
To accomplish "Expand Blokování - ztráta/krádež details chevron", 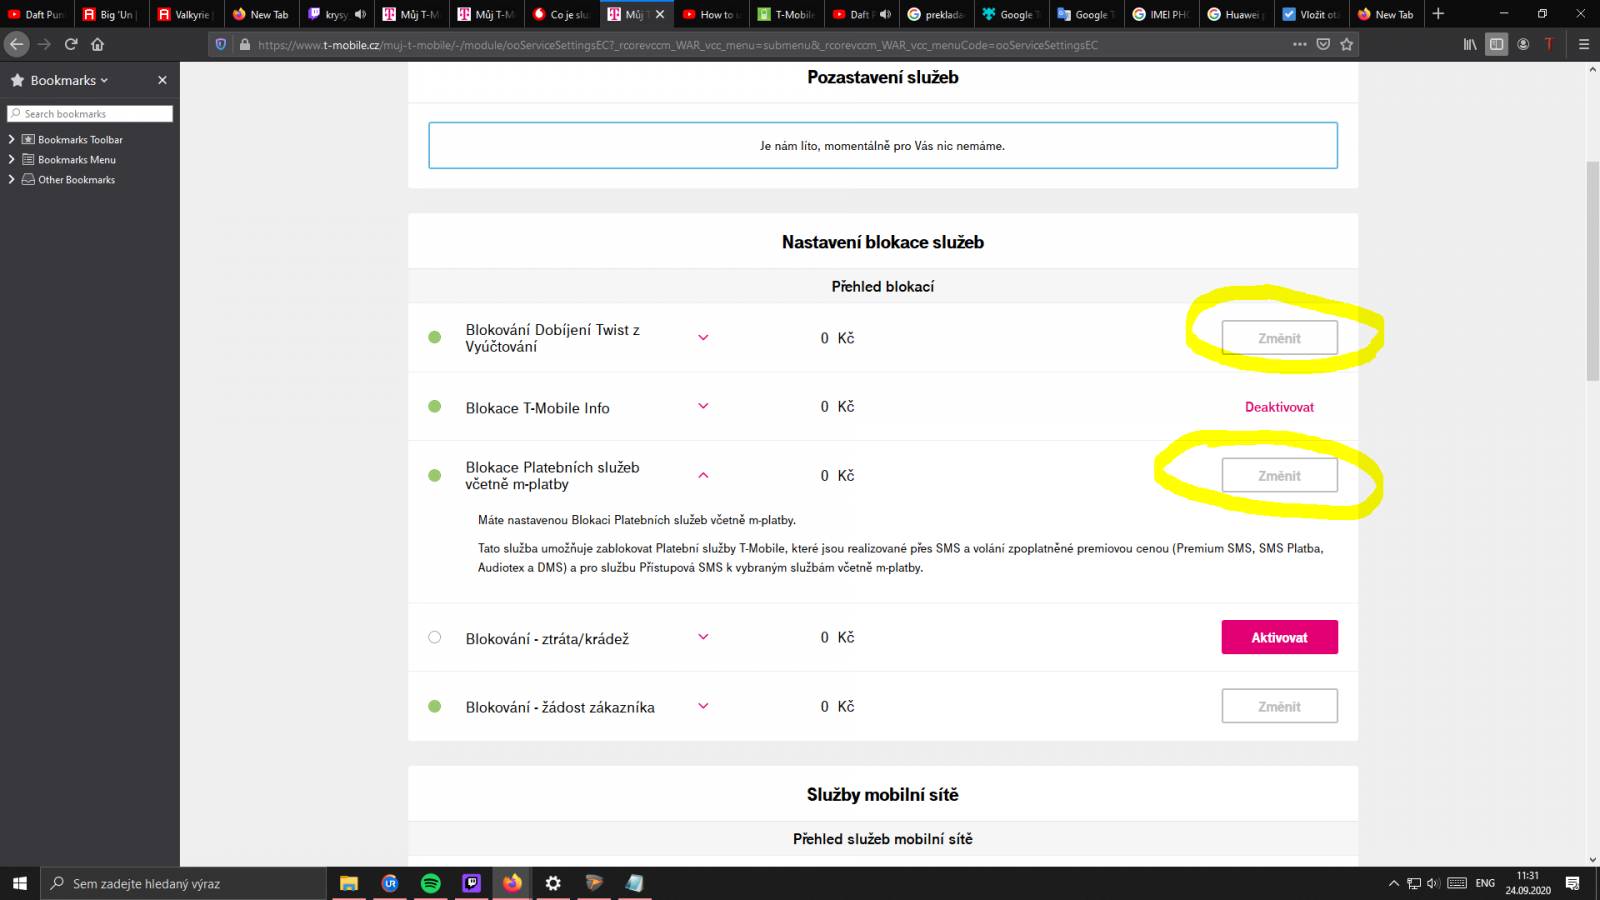I will click(x=703, y=637).
